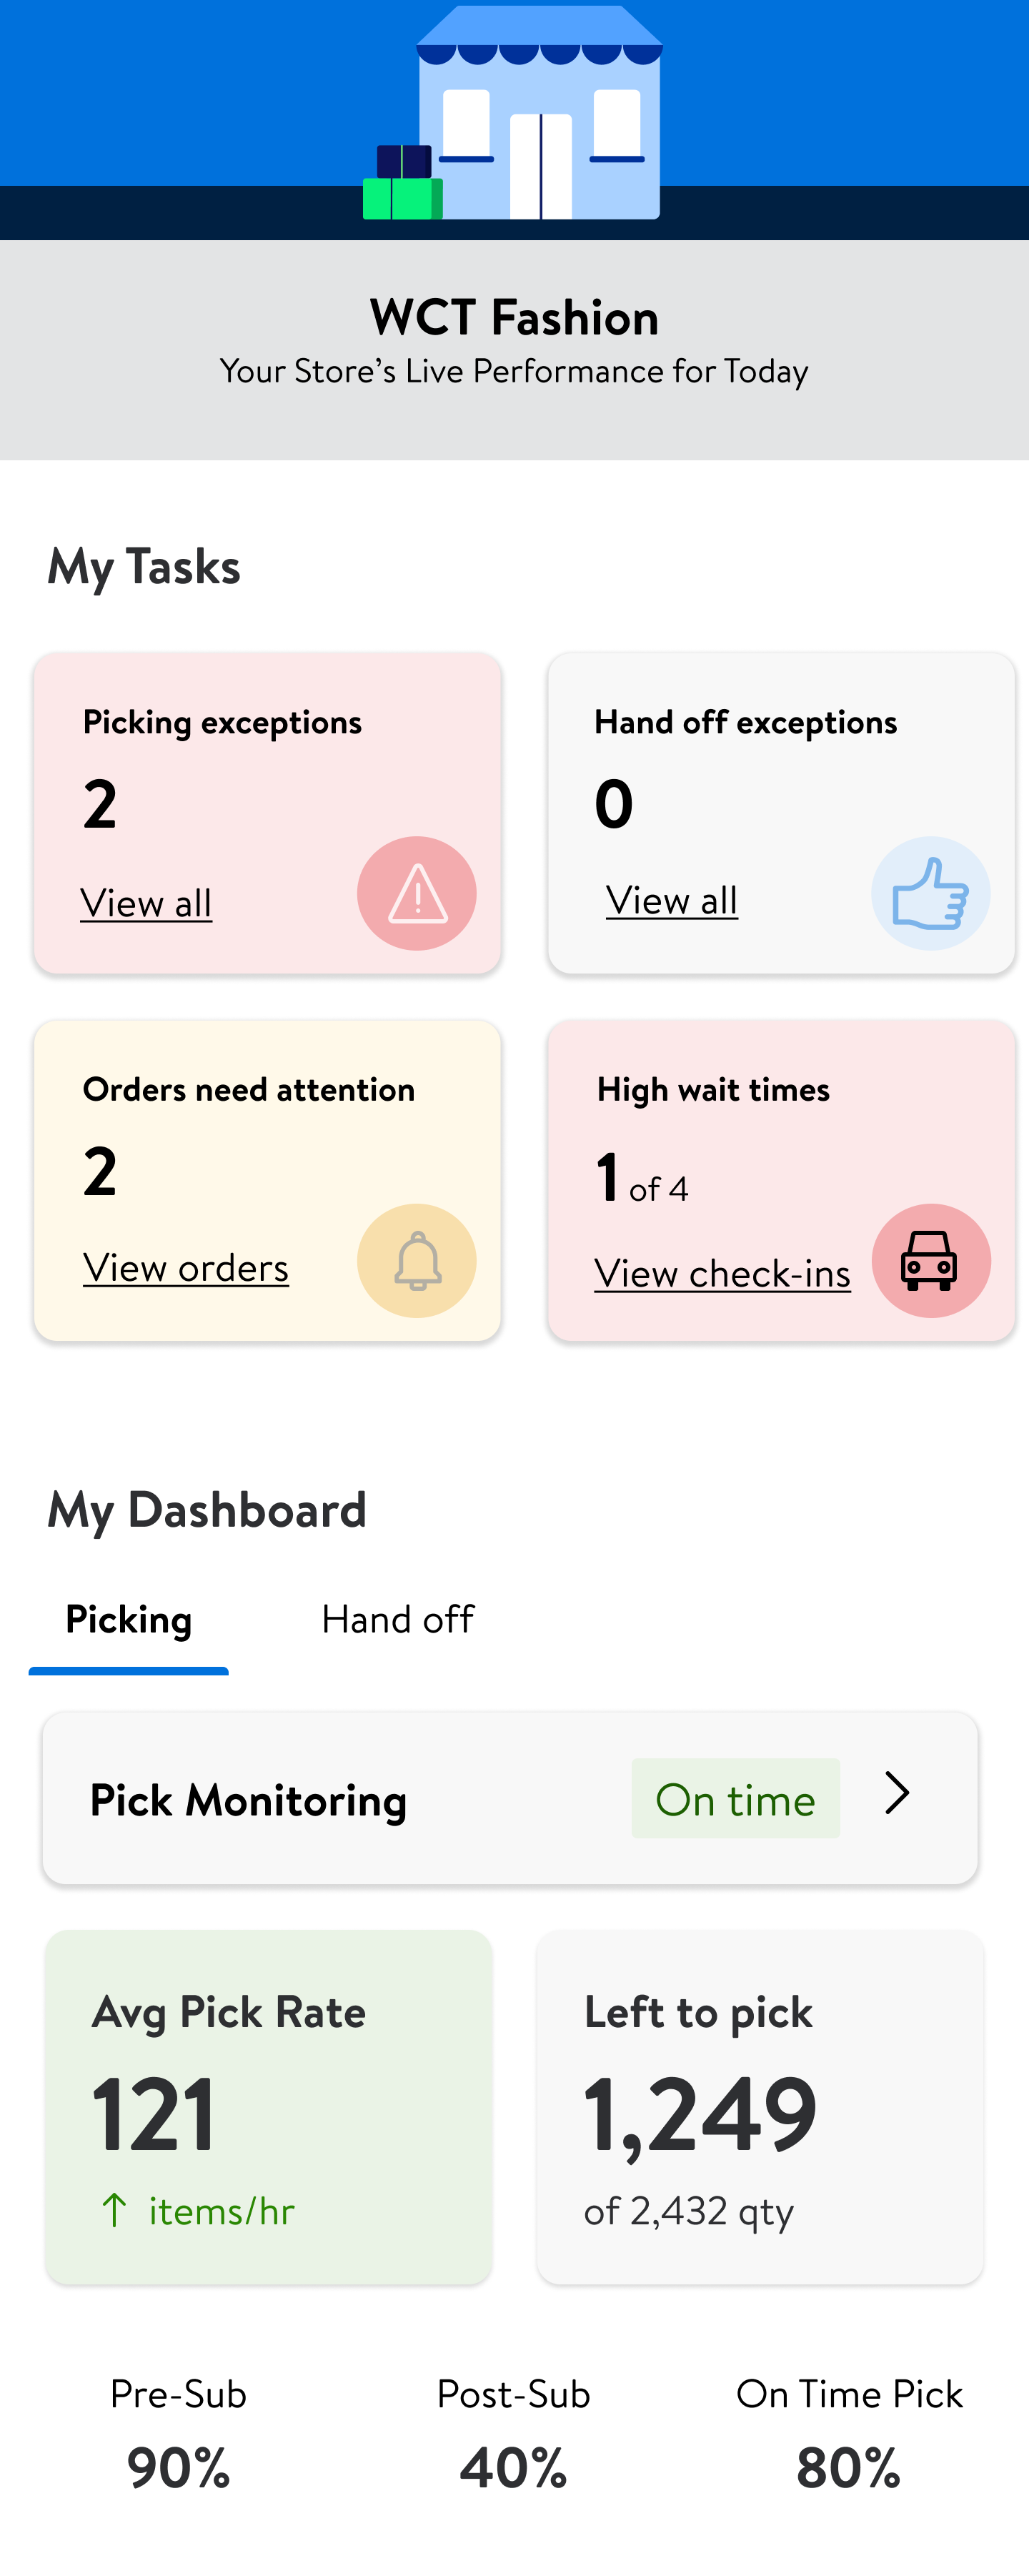Viewport: 1029px width, 2576px height.
Task: Click the green up arrow by items/hr
Action: [x=114, y=2210]
